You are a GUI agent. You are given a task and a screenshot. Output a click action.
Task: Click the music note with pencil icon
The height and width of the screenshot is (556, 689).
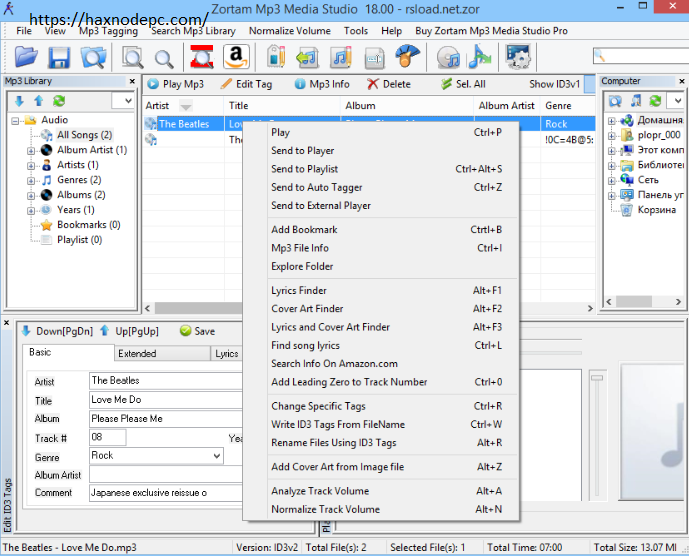coord(341,57)
